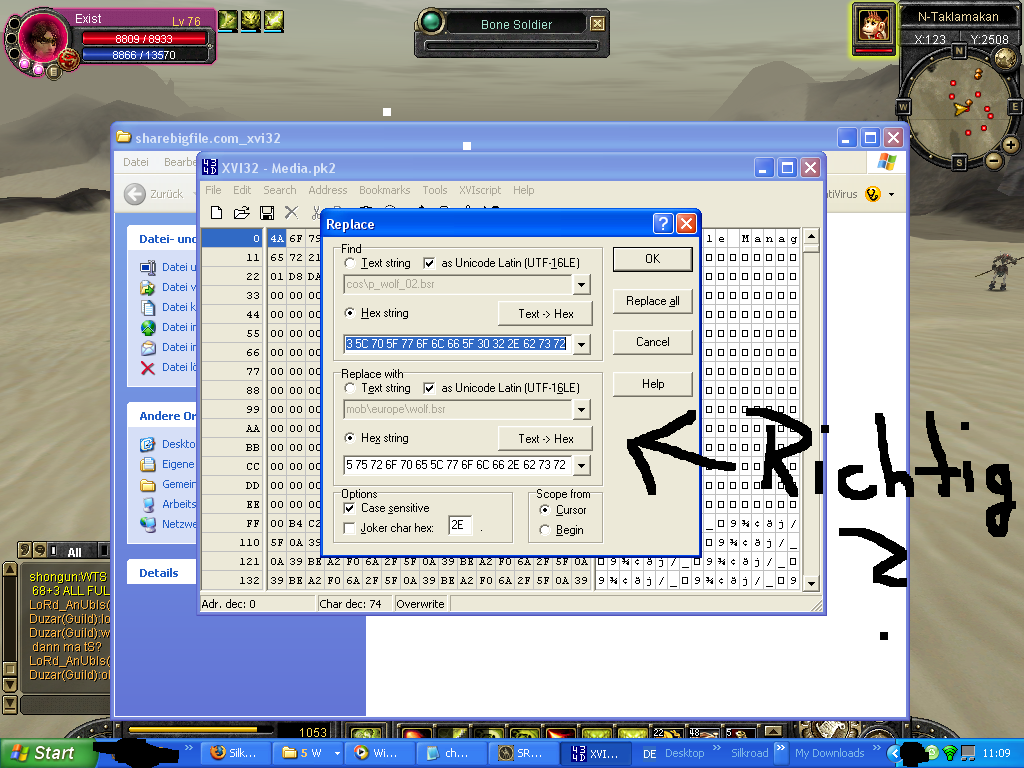Open the Address menu in XVI32
Screen dimensions: 1024x768
(328, 190)
